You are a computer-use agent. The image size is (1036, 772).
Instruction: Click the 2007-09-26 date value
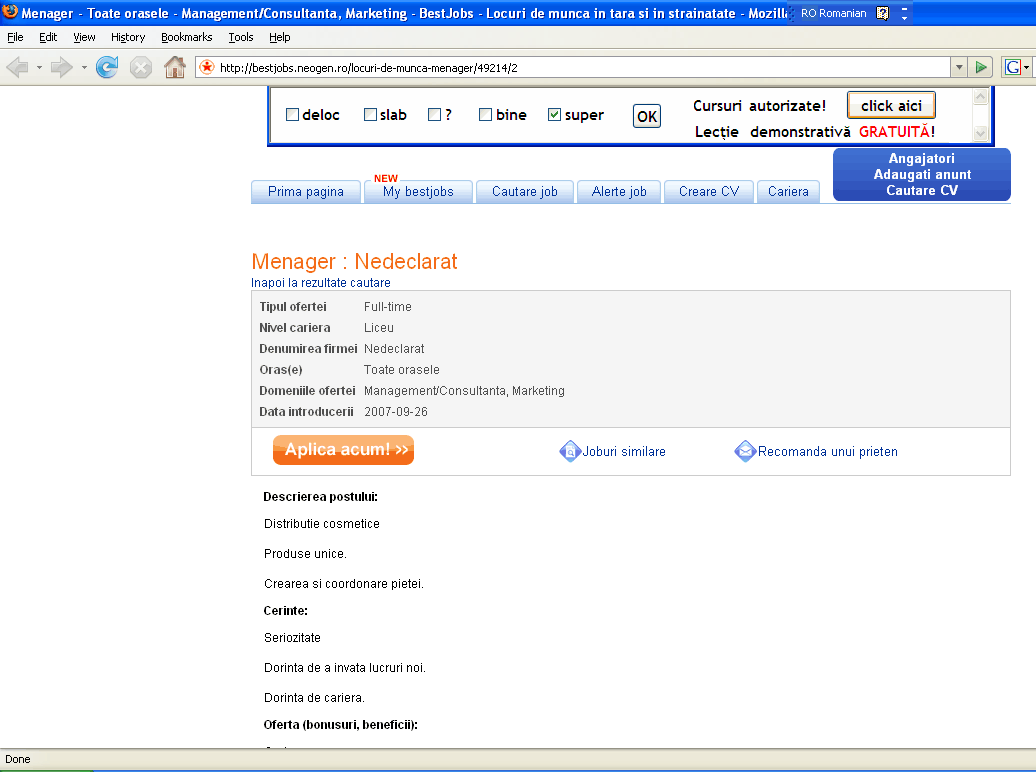[x=396, y=412]
